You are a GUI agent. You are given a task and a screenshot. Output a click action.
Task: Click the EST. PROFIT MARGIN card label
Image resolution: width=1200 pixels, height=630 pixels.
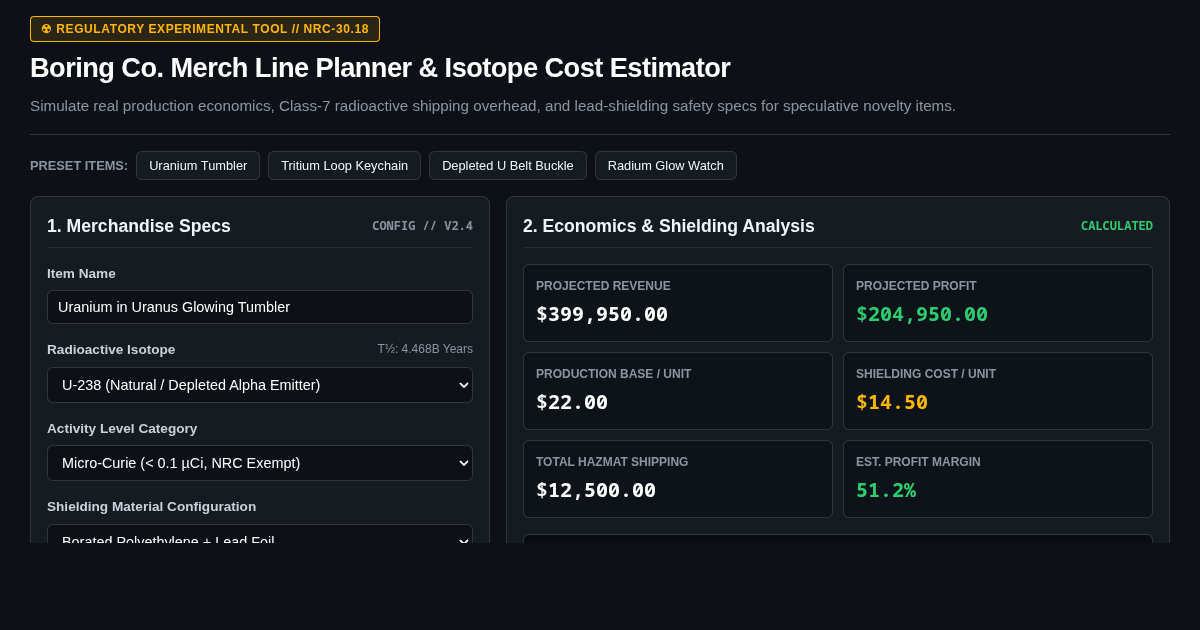click(x=918, y=462)
